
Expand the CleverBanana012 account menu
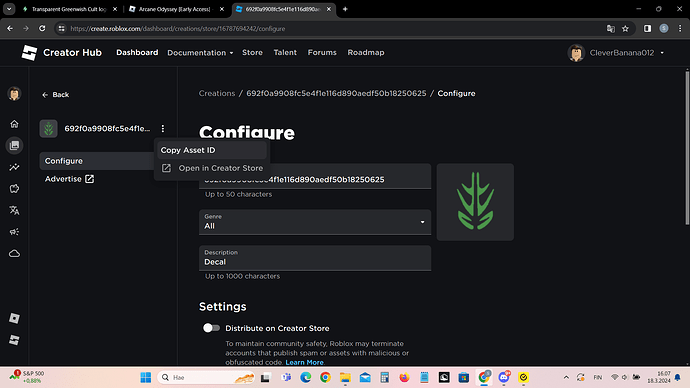(x=616, y=53)
